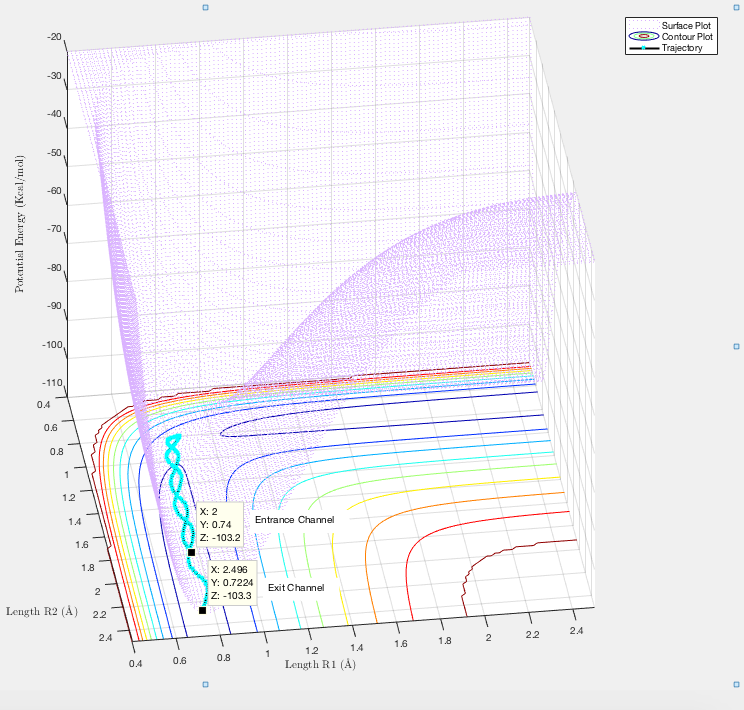
Task: Click the Trajectory line sample in legend
Action: point(643,48)
